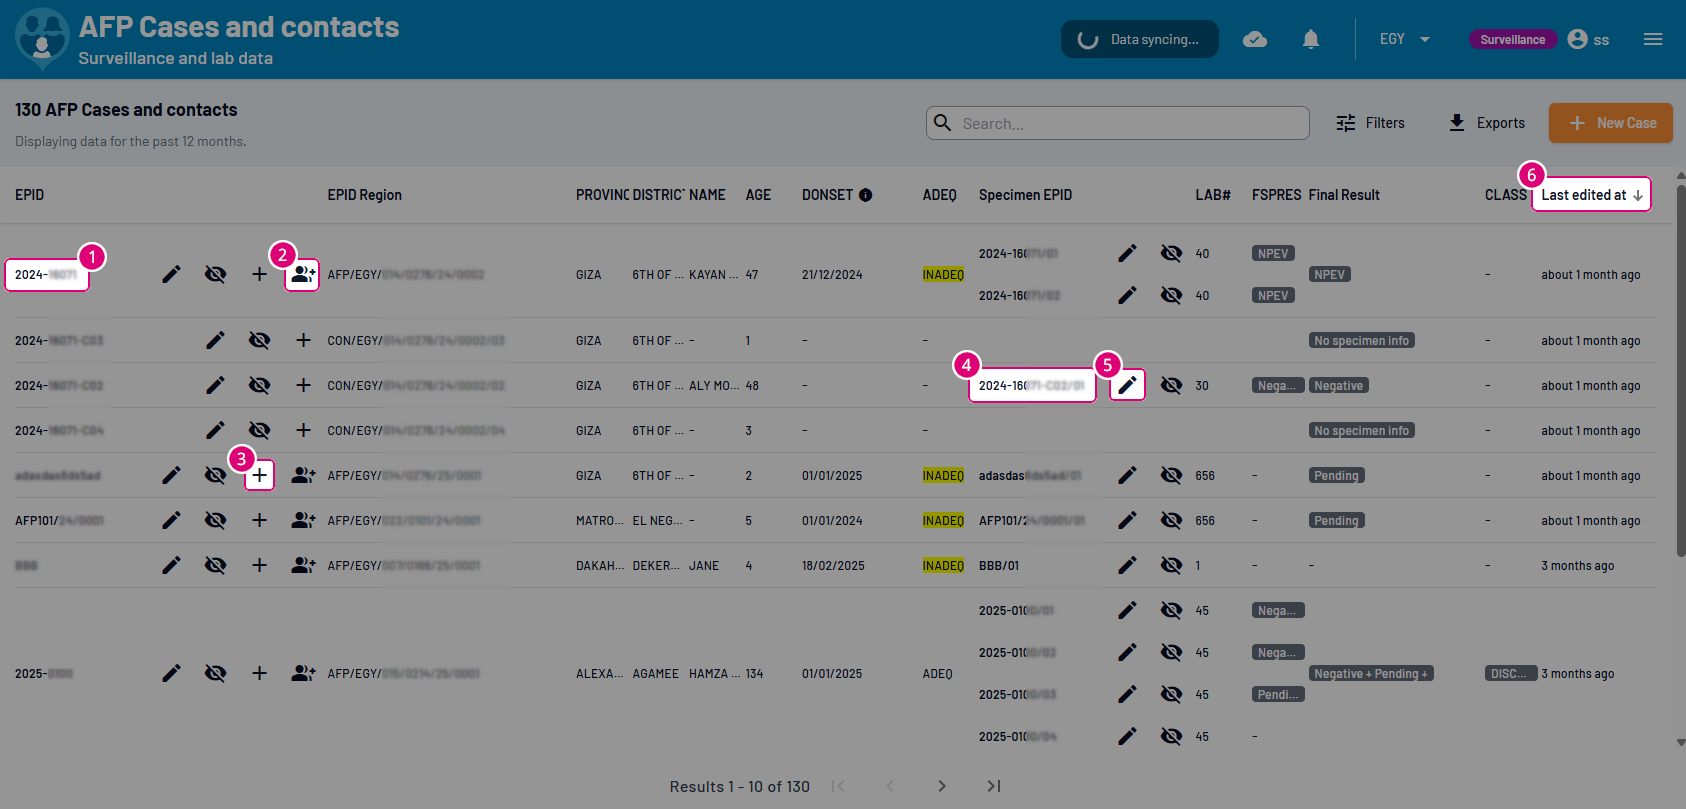Screen dimensions: 1686x809
Task: Sort by Last edited at column
Action: [x=1590, y=195]
